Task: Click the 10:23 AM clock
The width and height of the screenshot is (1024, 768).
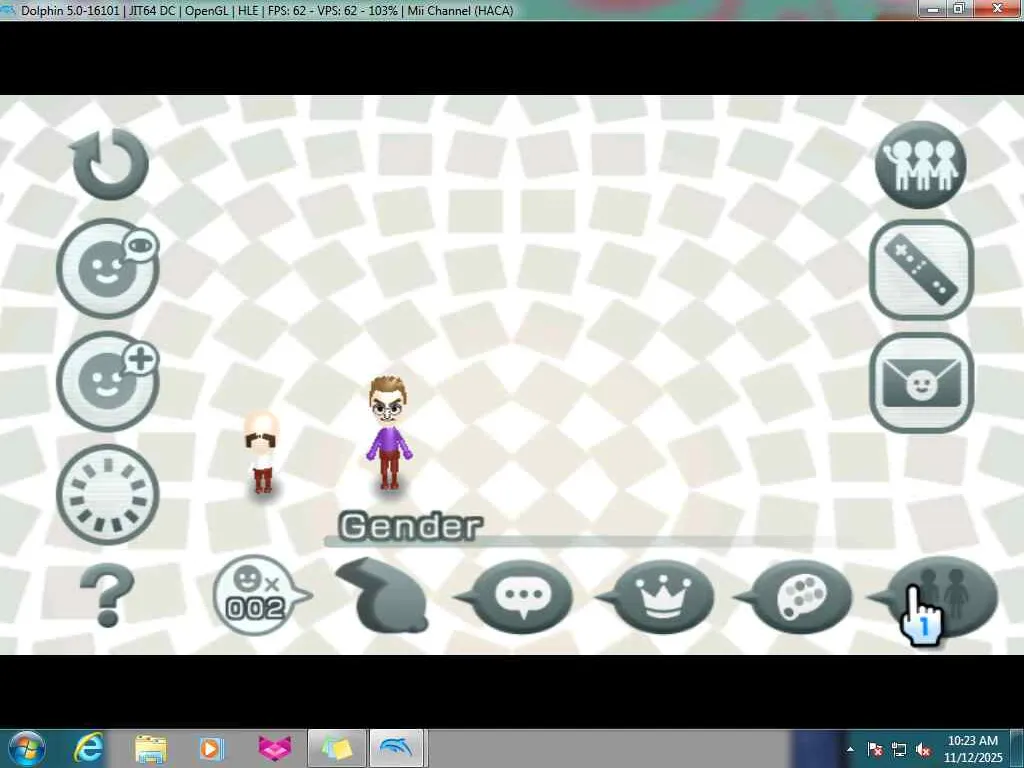Action: 972,741
